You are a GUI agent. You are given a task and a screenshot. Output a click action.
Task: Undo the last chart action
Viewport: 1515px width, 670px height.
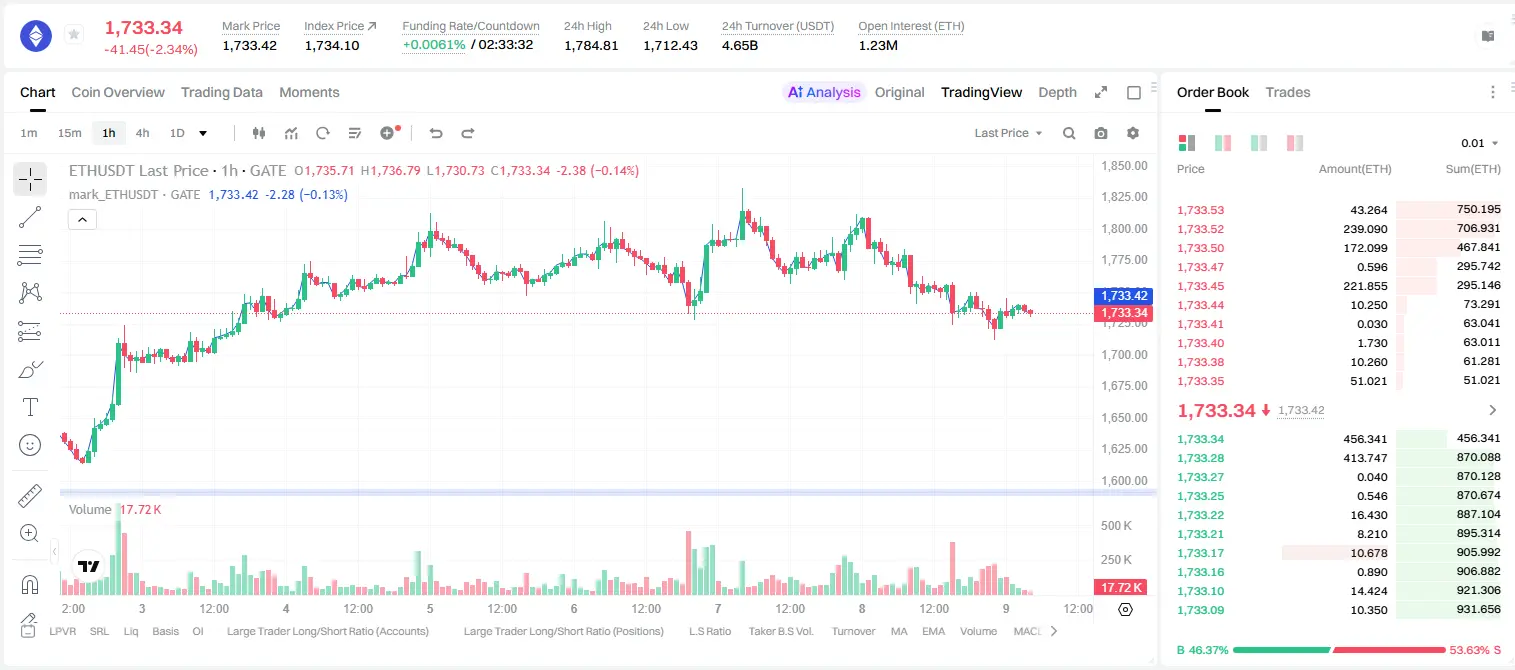pyautogui.click(x=436, y=133)
